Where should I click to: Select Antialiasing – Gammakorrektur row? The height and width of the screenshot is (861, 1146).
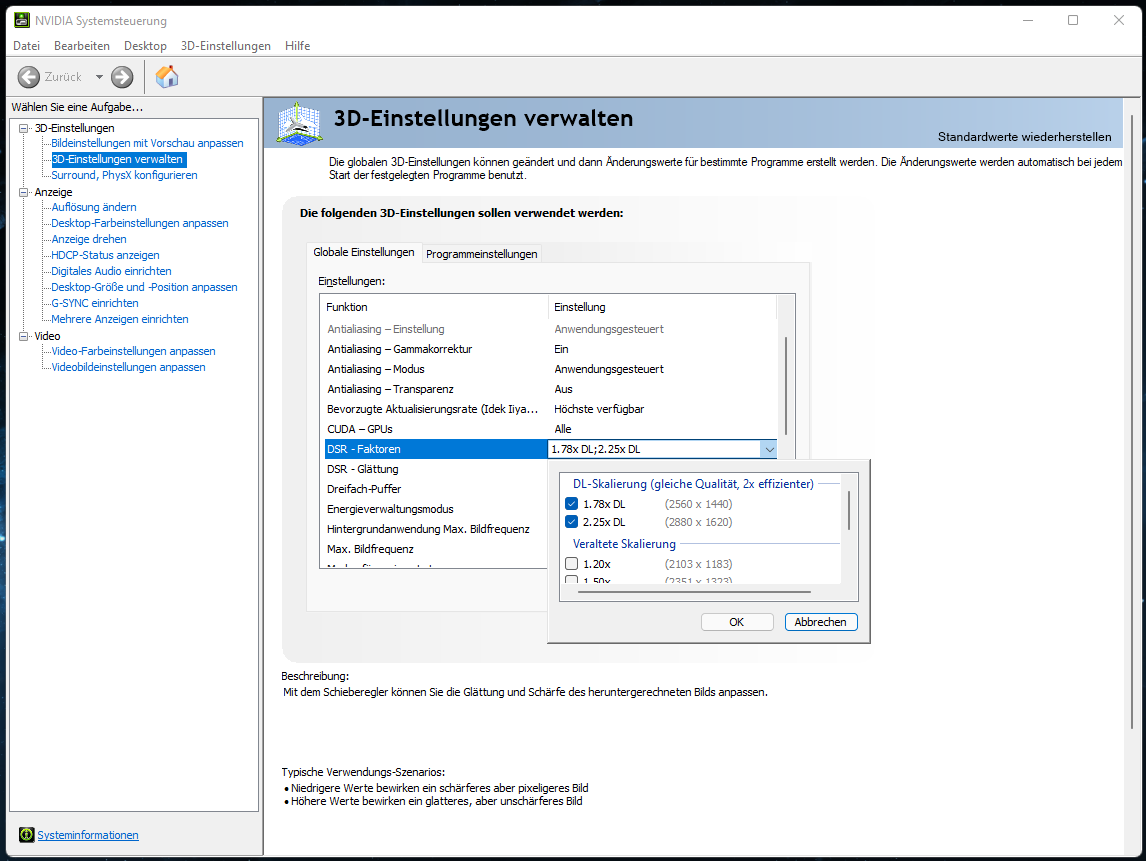pyautogui.click(x=550, y=349)
